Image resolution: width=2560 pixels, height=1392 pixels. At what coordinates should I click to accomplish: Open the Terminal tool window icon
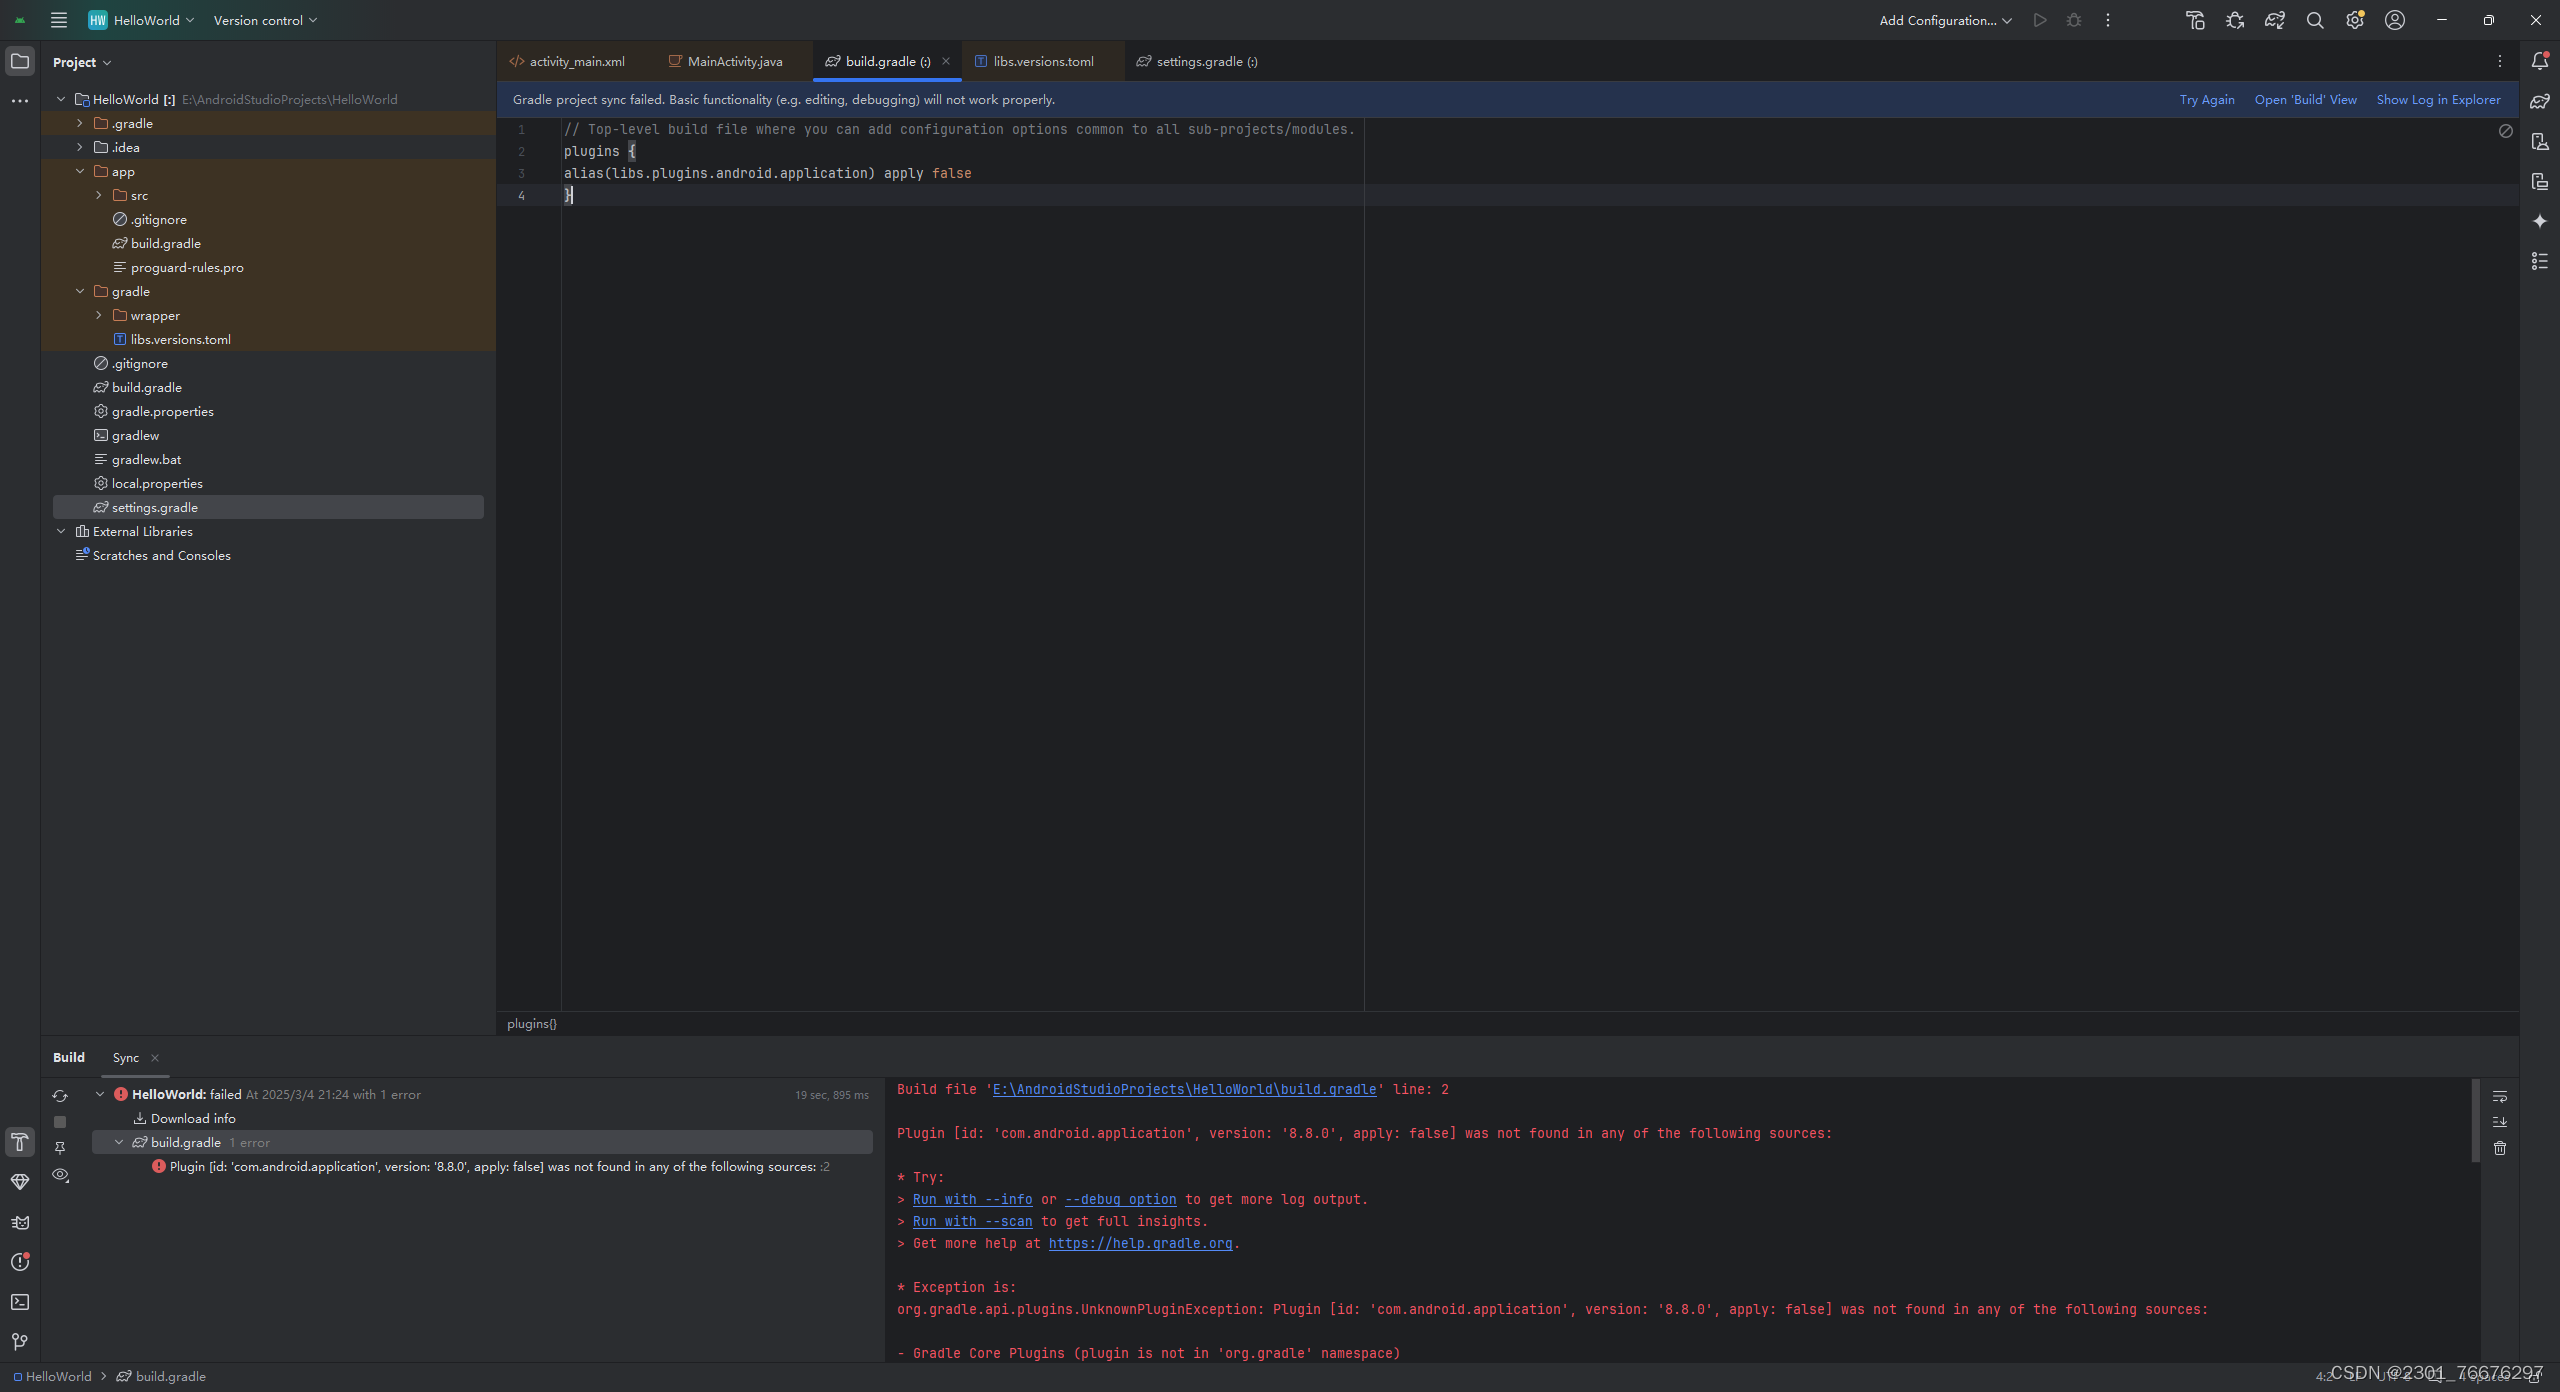(x=20, y=1302)
